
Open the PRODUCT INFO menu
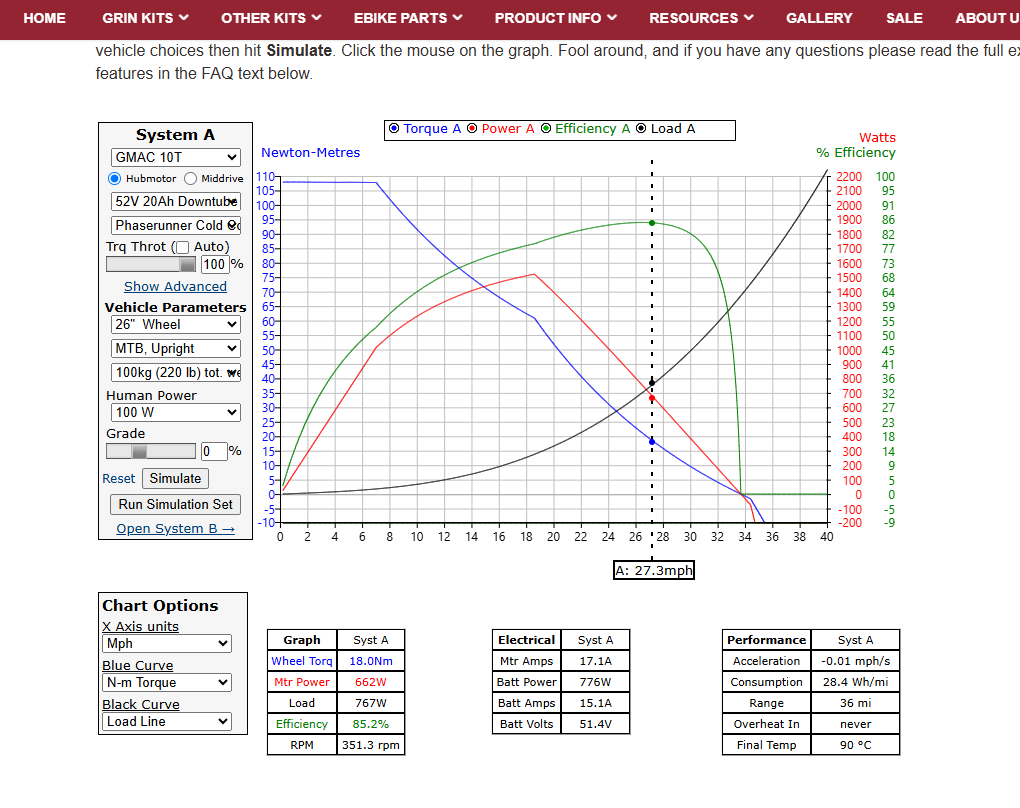[x=556, y=18]
